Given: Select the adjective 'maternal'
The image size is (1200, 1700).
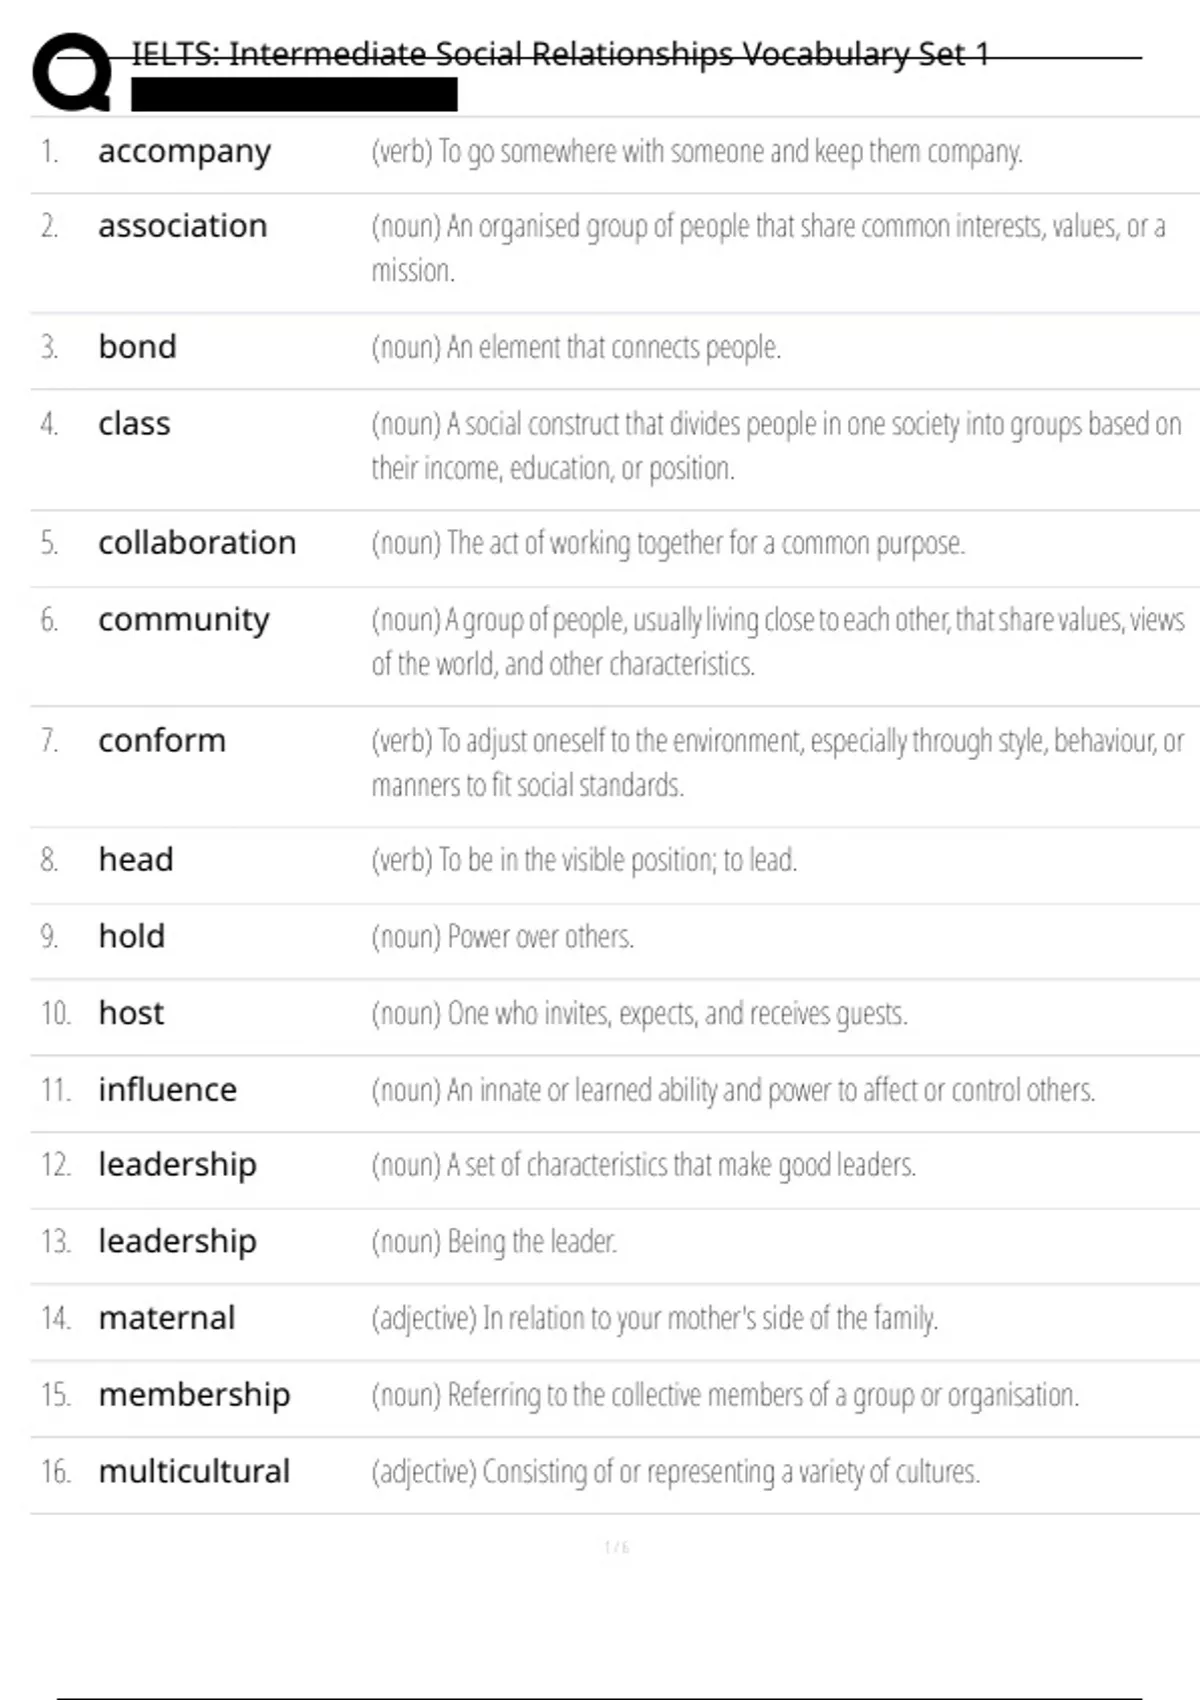Looking at the screenshot, I should point(166,1318).
